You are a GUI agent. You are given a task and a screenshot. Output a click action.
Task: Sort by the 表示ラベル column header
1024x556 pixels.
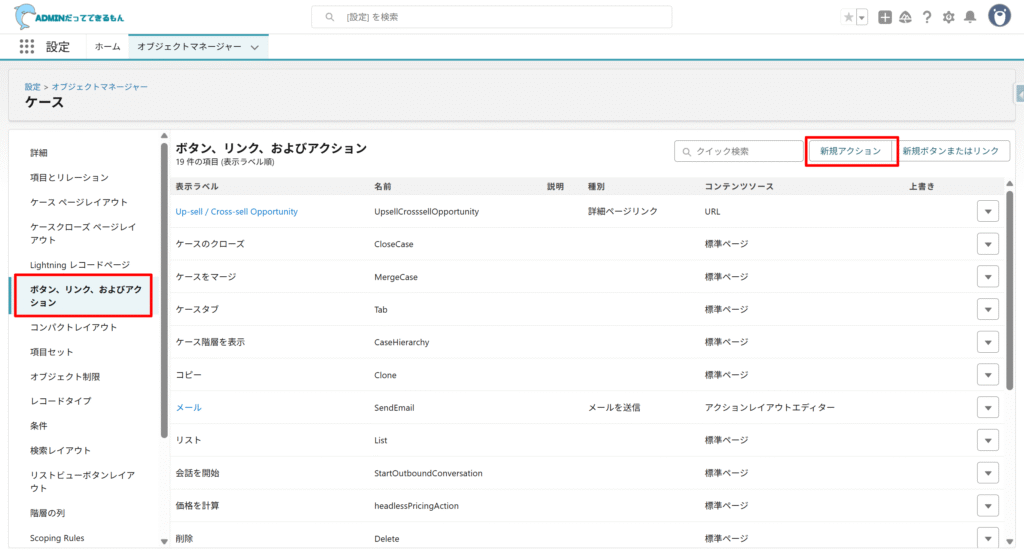(x=197, y=186)
